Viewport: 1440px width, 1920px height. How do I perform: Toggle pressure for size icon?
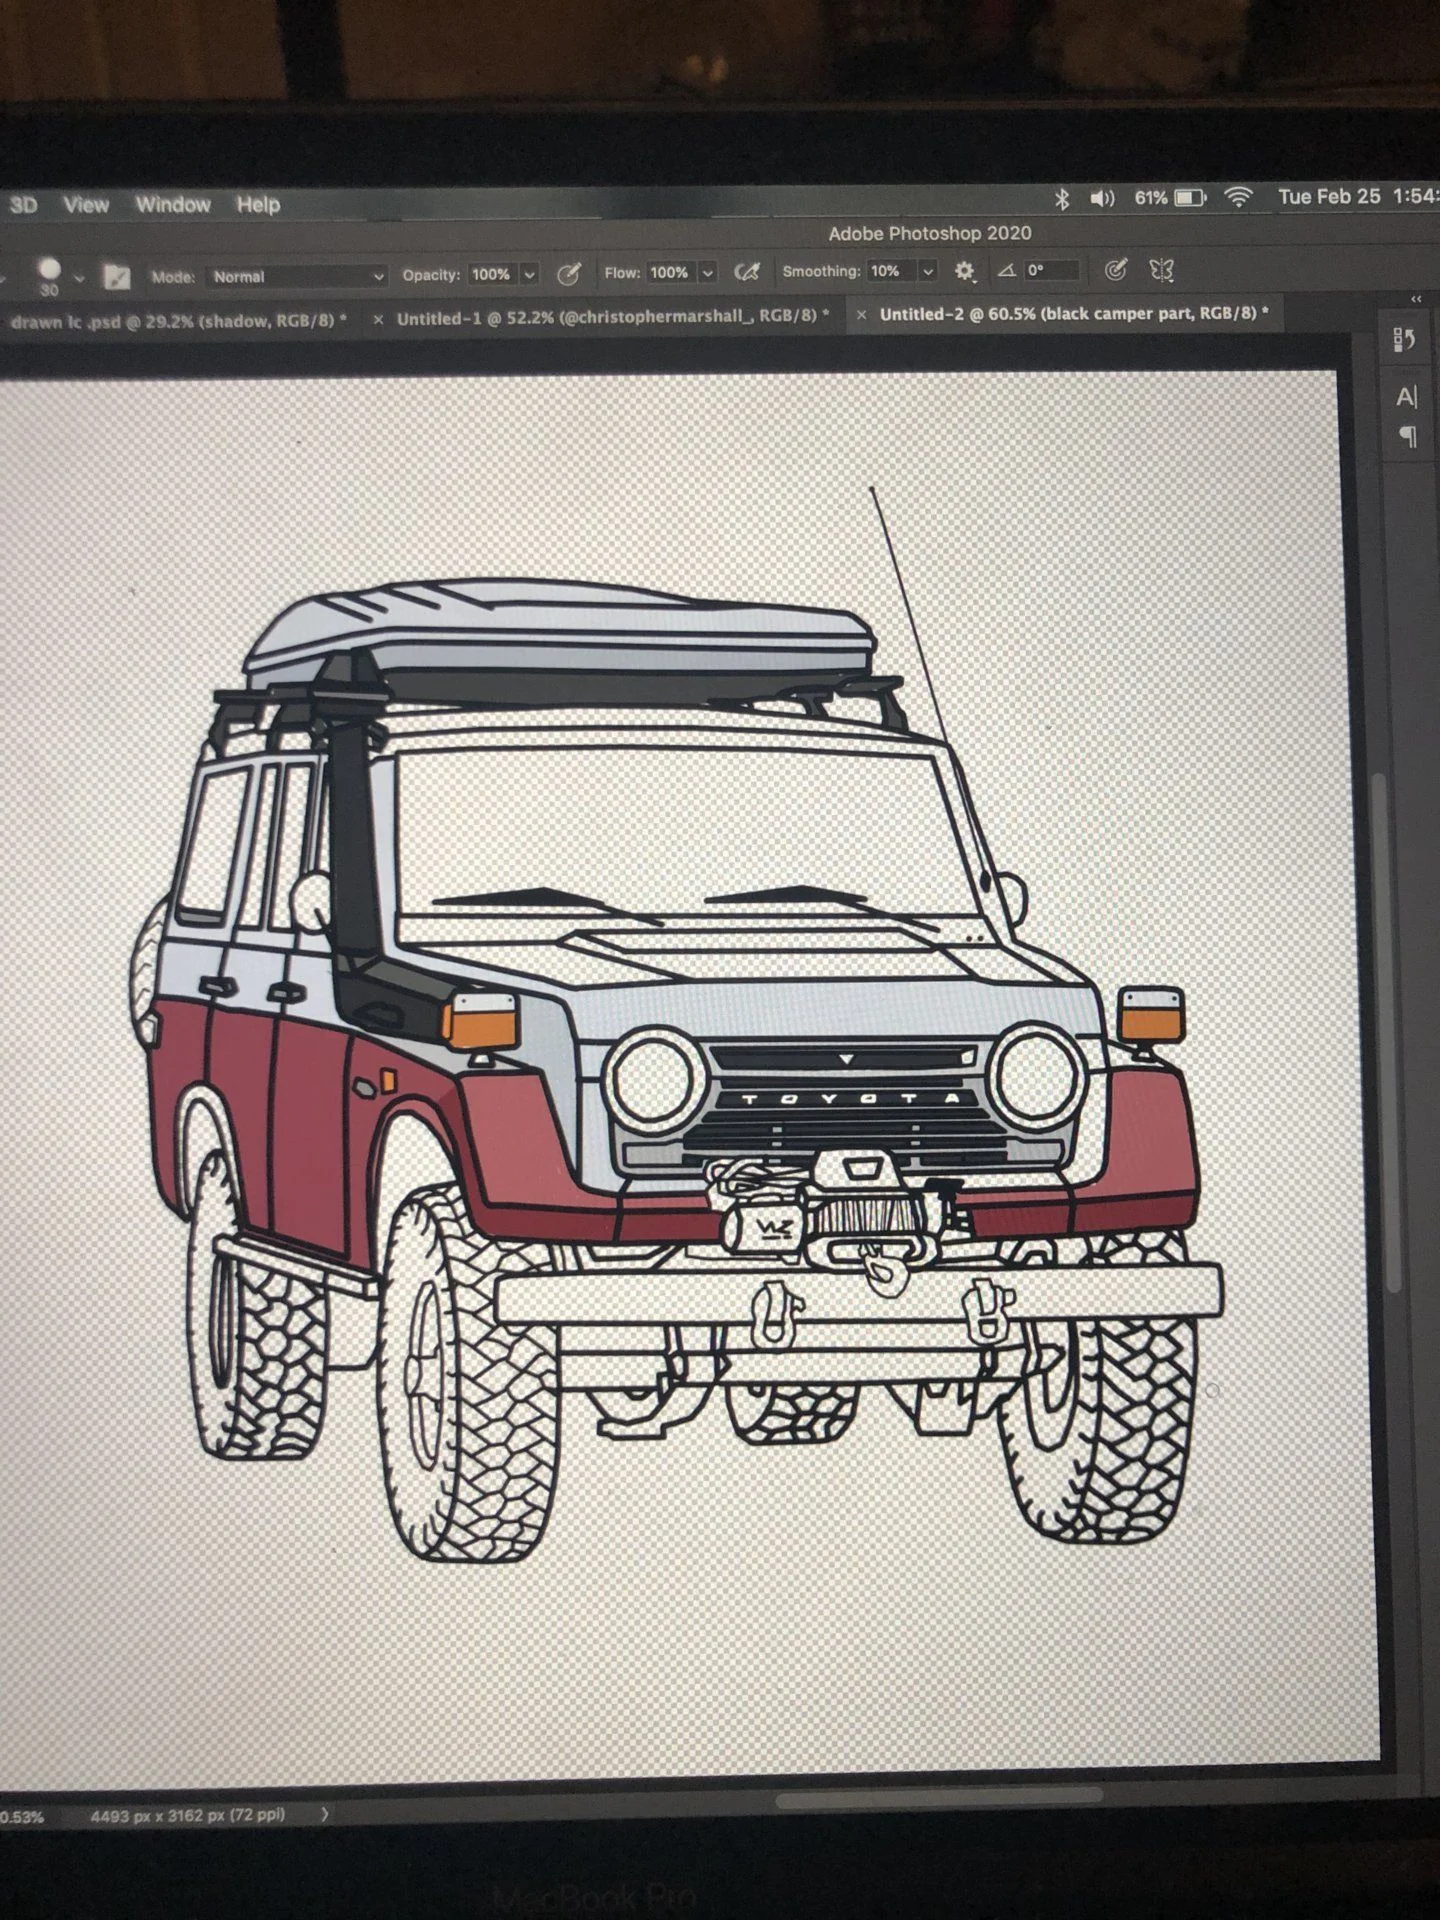pos(1116,269)
